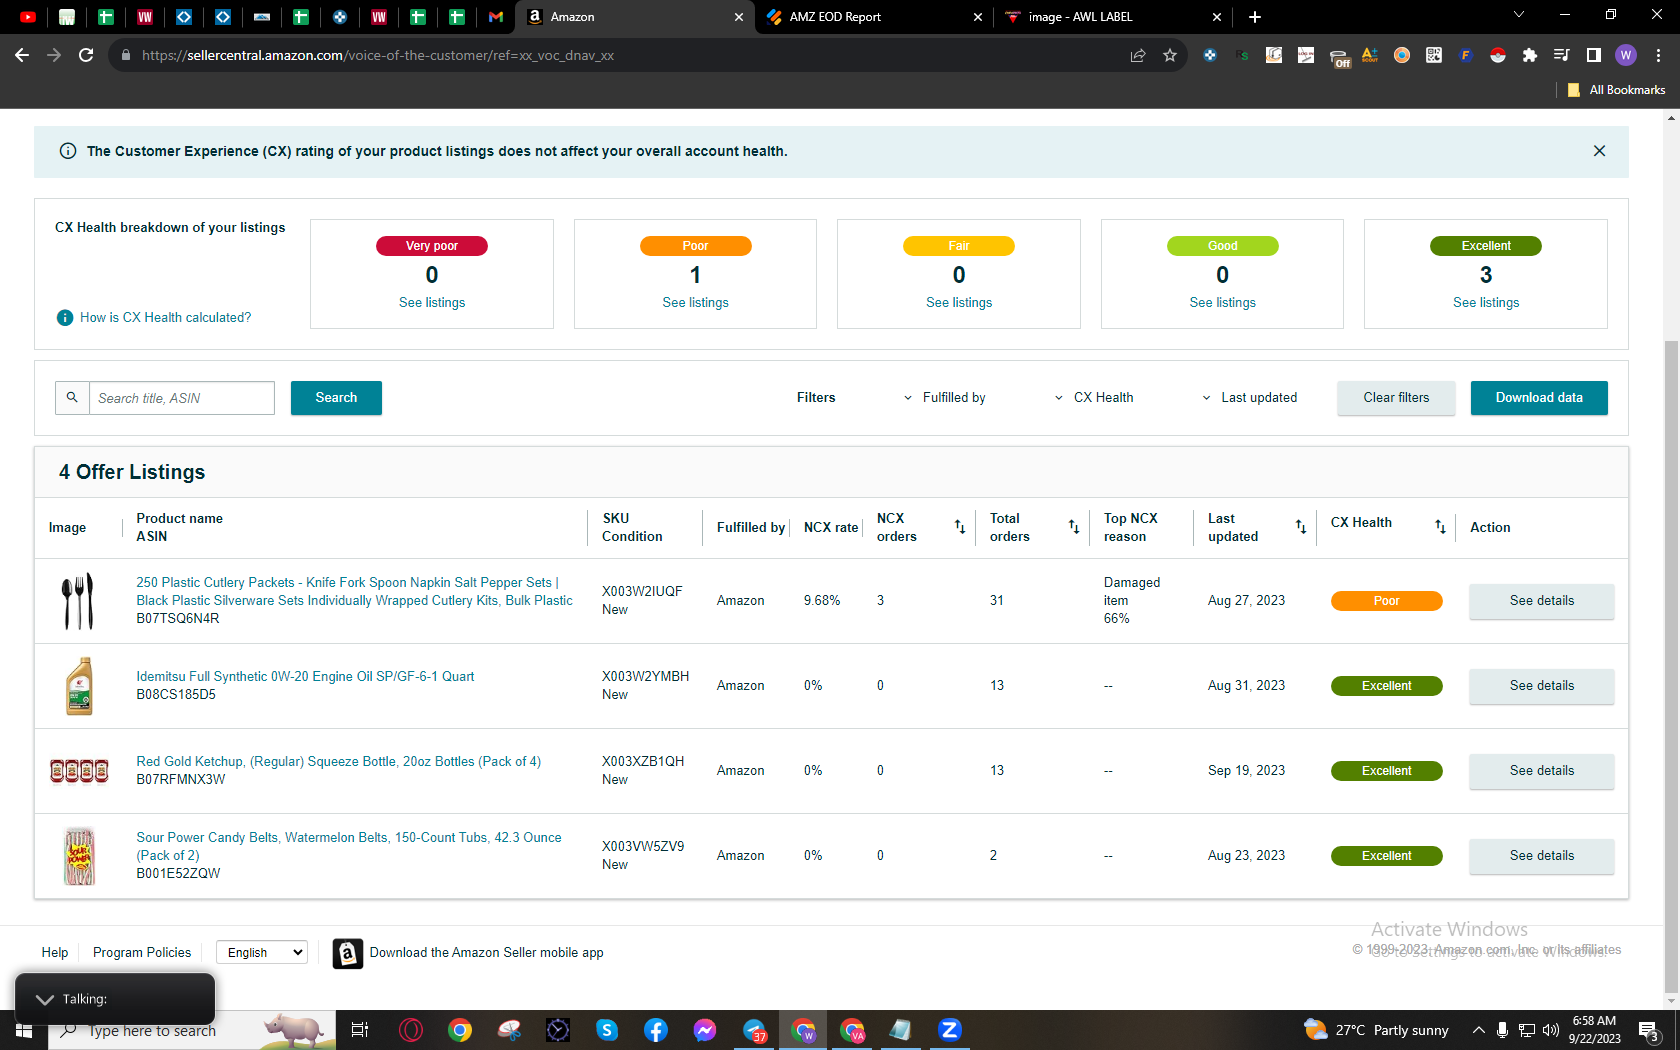The height and width of the screenshot is (1050, 1680).
Task: Open a new browser tab
Action: coord(1255,17)
